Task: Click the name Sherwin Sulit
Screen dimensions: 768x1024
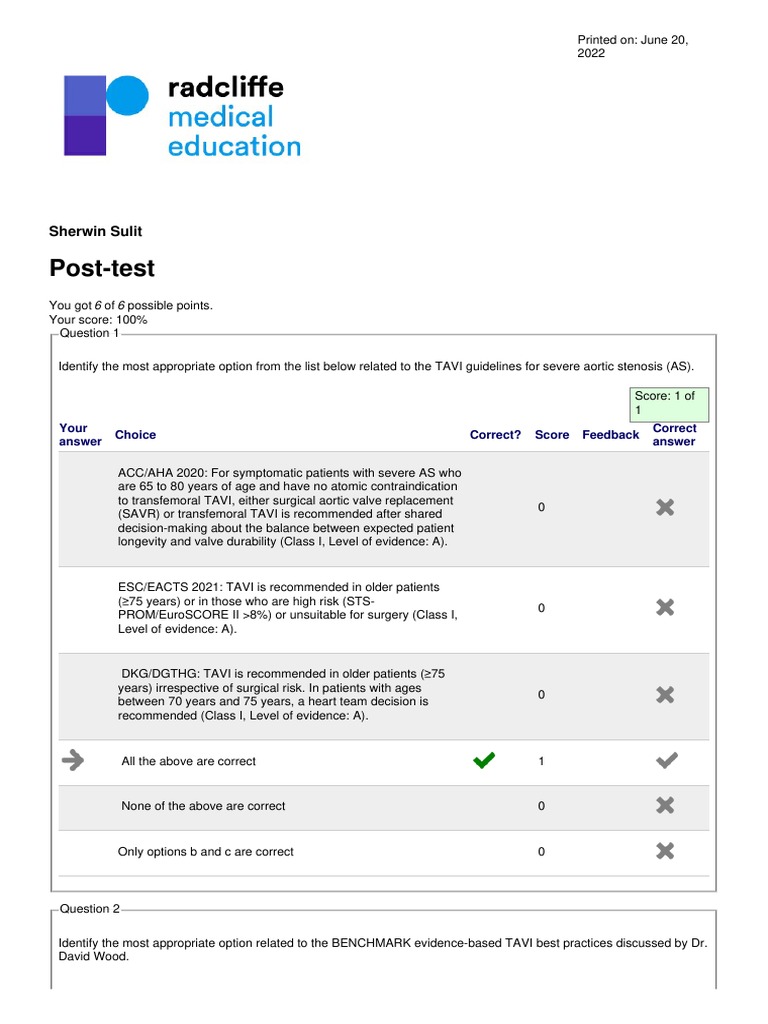Action: click(x=96, y=231)
